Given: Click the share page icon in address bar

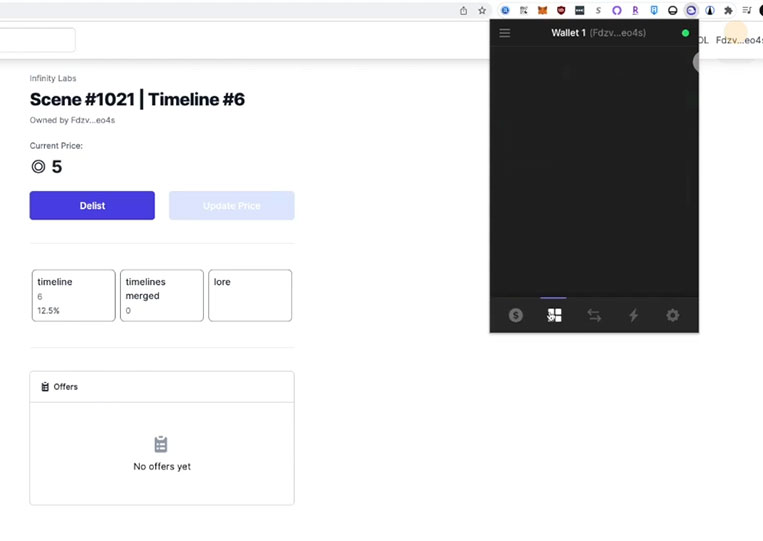Looking at the screenshot, I should pyautogui.click(x=463, y=10).
